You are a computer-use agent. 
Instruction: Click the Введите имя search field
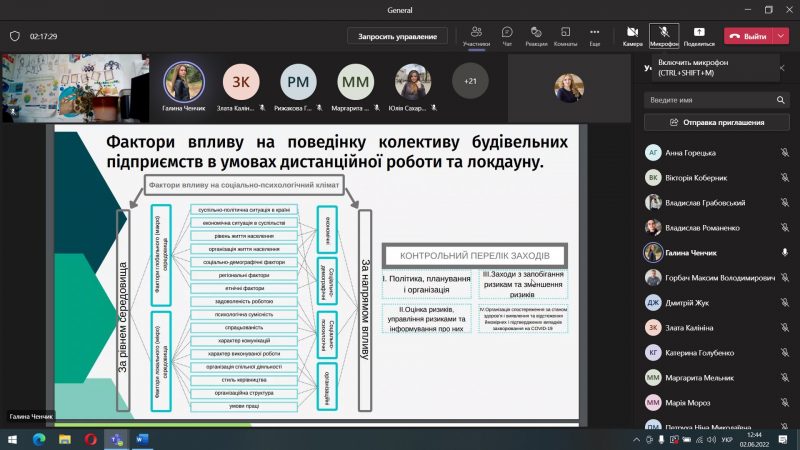coord(710,100)
